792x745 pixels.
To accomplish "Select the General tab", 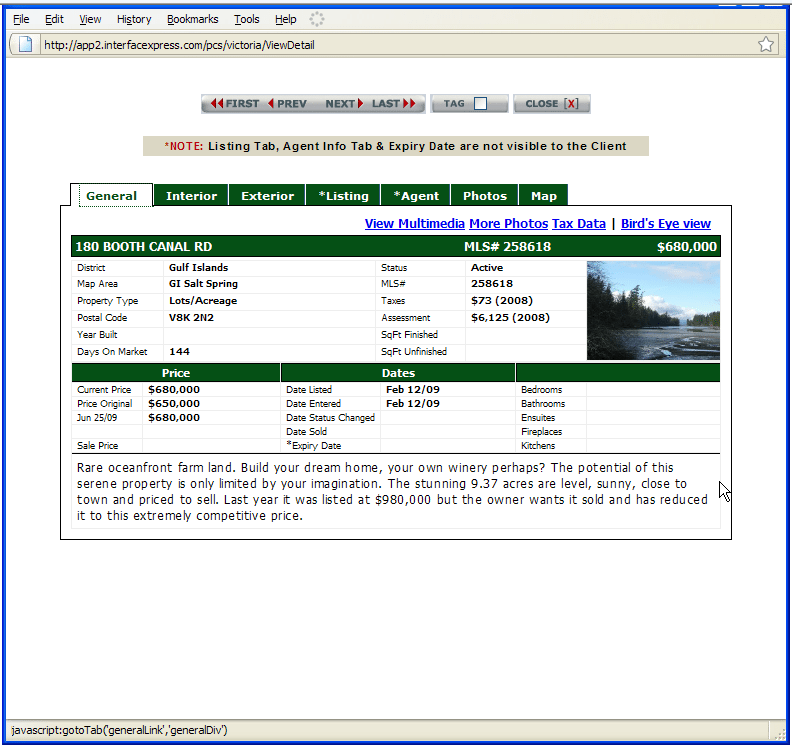I will click(x=111, y=195).
